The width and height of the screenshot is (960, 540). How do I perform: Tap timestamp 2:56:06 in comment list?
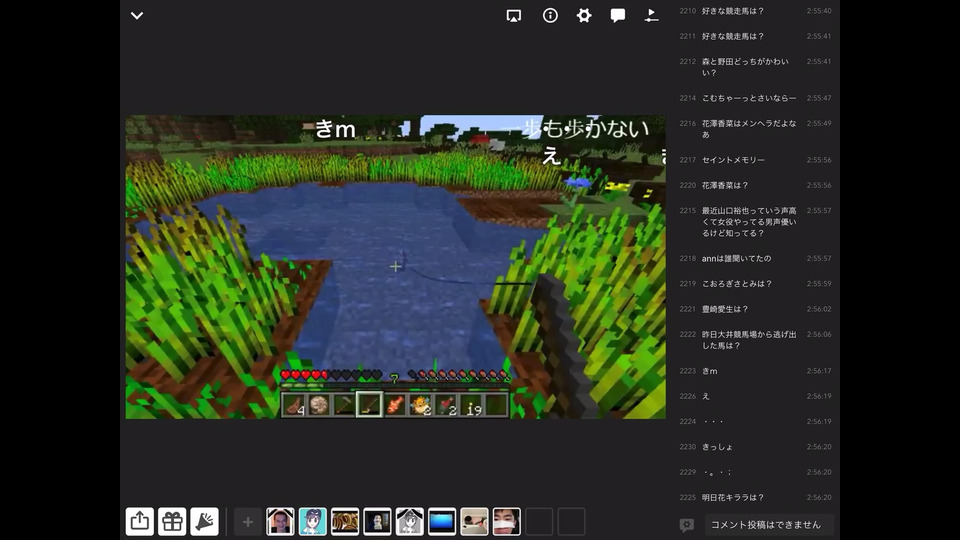(819, 334)
